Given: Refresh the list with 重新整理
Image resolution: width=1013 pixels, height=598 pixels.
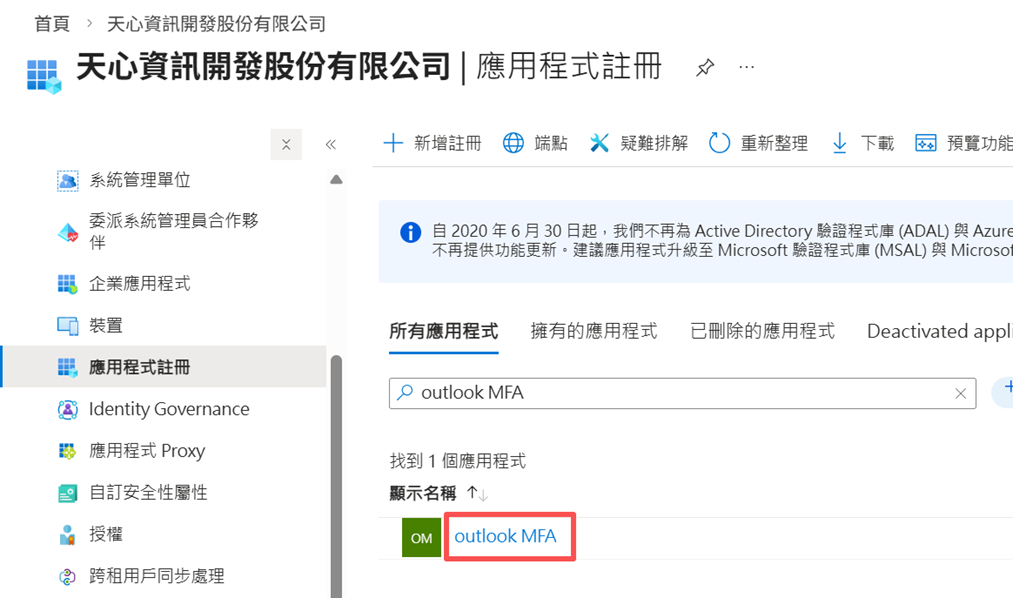Looking at the screenshot, I should [758, 143].
